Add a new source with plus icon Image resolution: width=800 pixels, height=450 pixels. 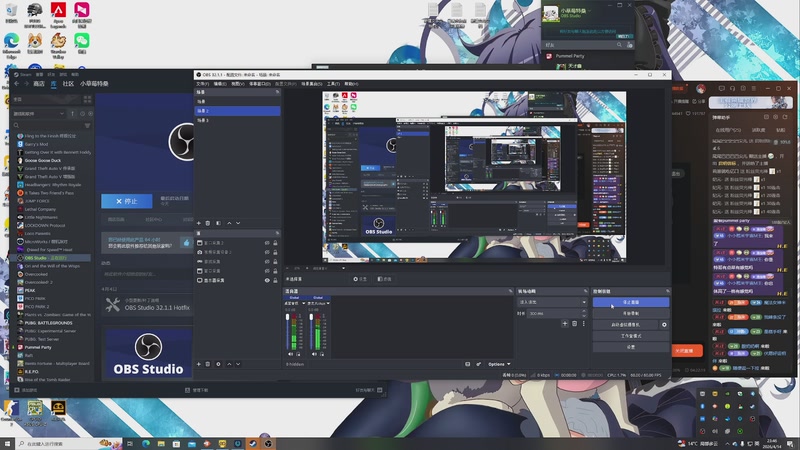(199, 364)
